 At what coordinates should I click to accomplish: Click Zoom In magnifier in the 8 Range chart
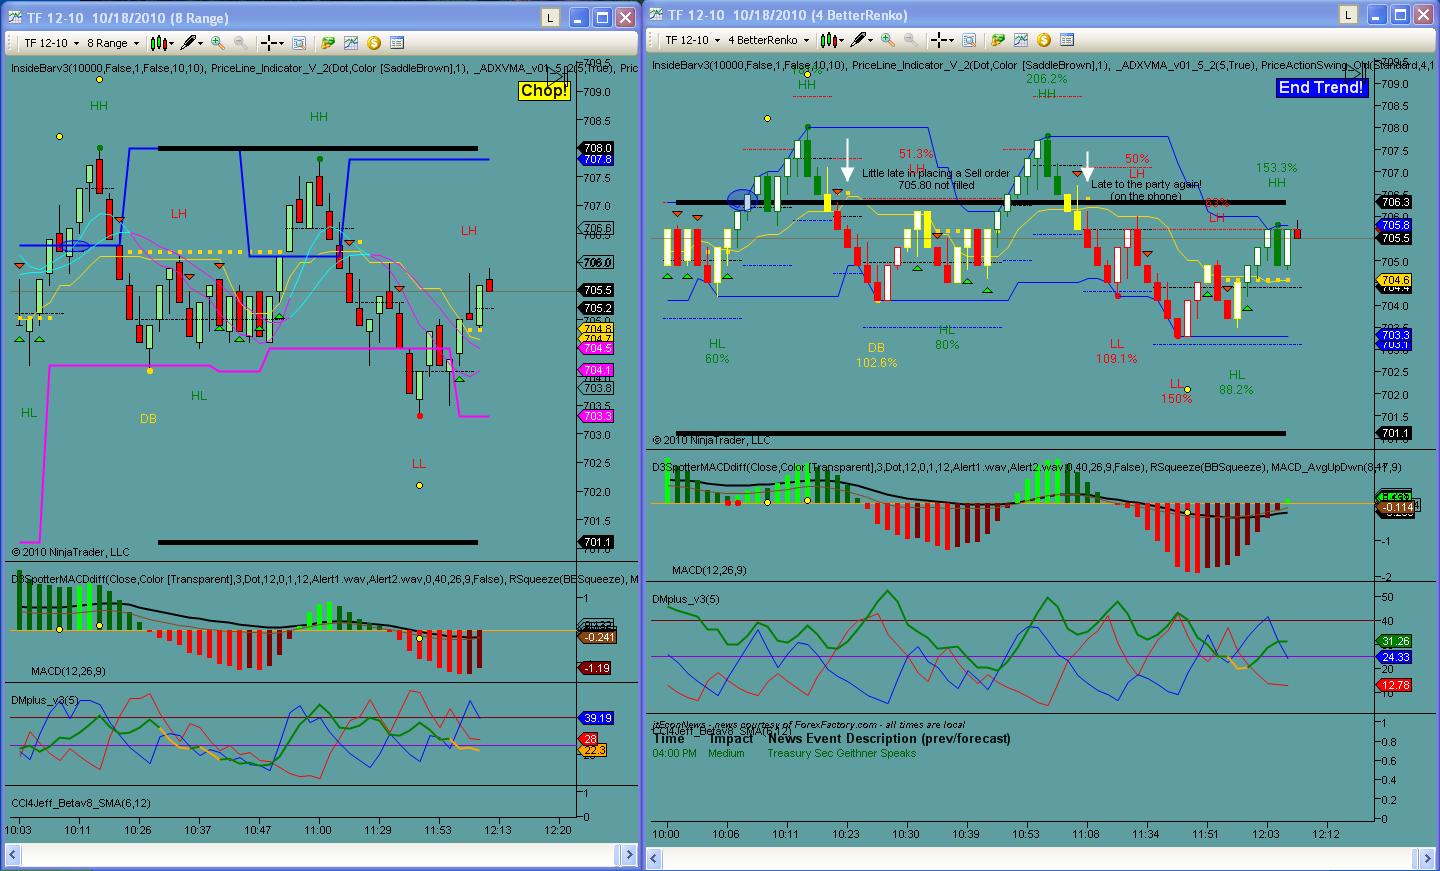218,43
